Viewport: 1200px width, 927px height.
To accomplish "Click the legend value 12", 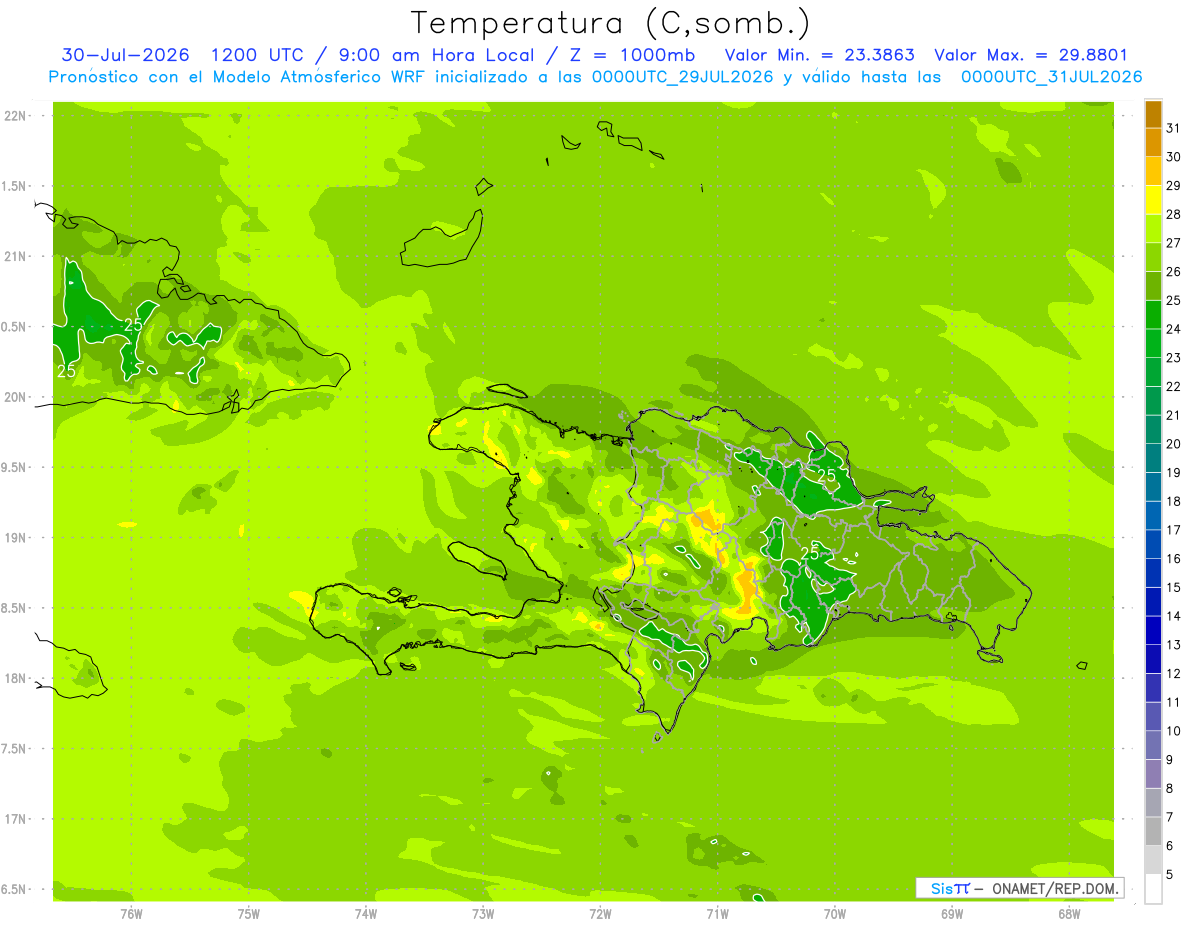I will (1173, 673).
